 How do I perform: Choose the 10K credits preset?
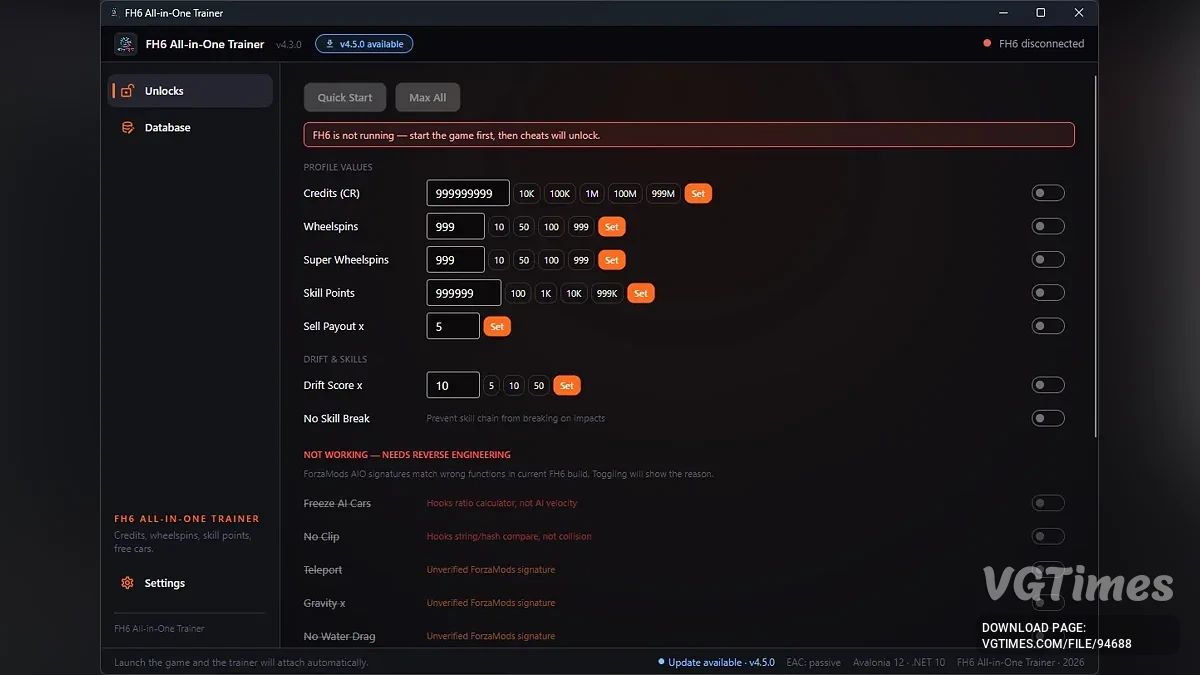pyautogui.click(x=526, y=193)
